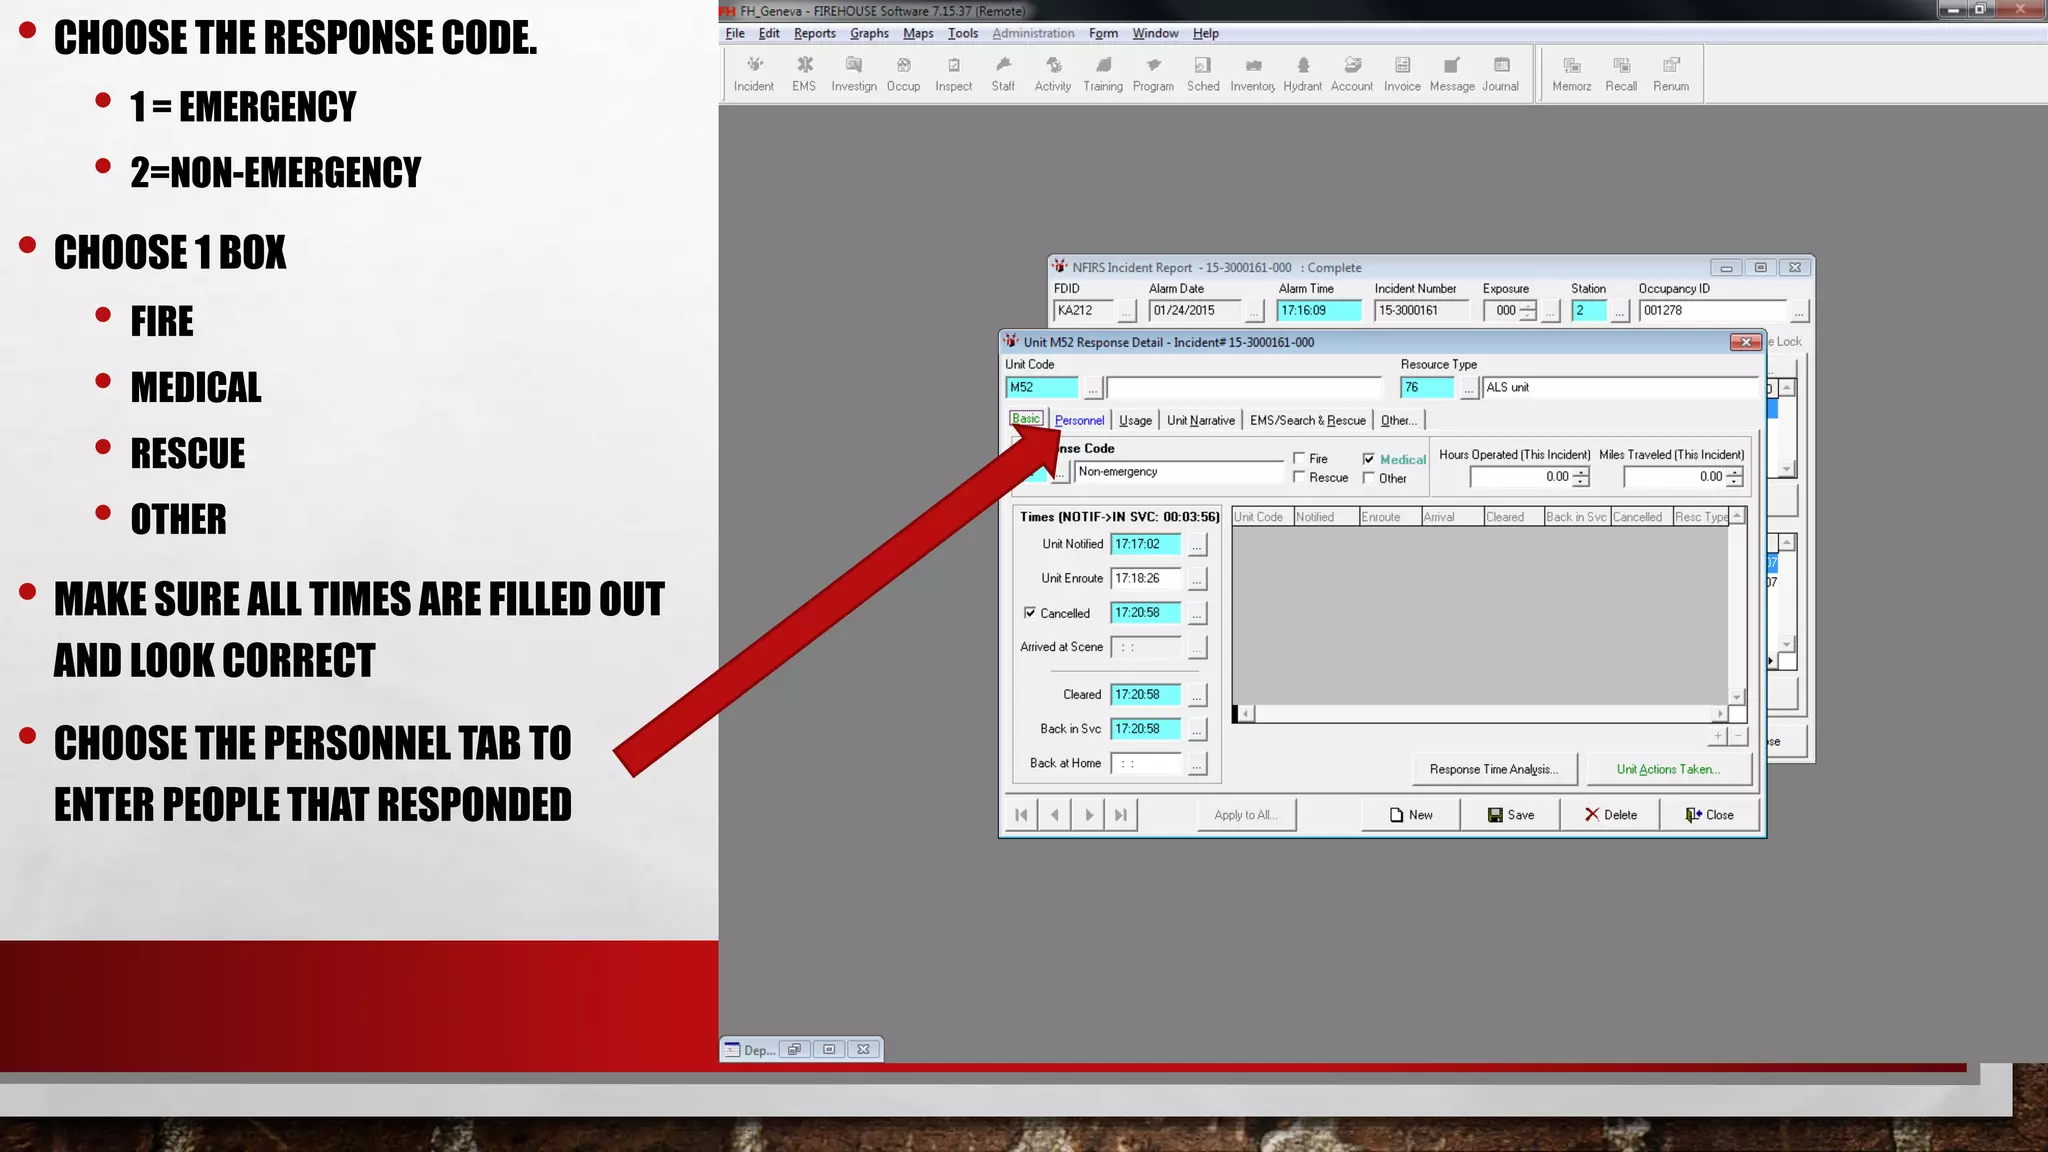Viewport: 2048px width, 1152px height.
Task: Uncheck the Medical checkbox
Action: [x=1369, y=459]
